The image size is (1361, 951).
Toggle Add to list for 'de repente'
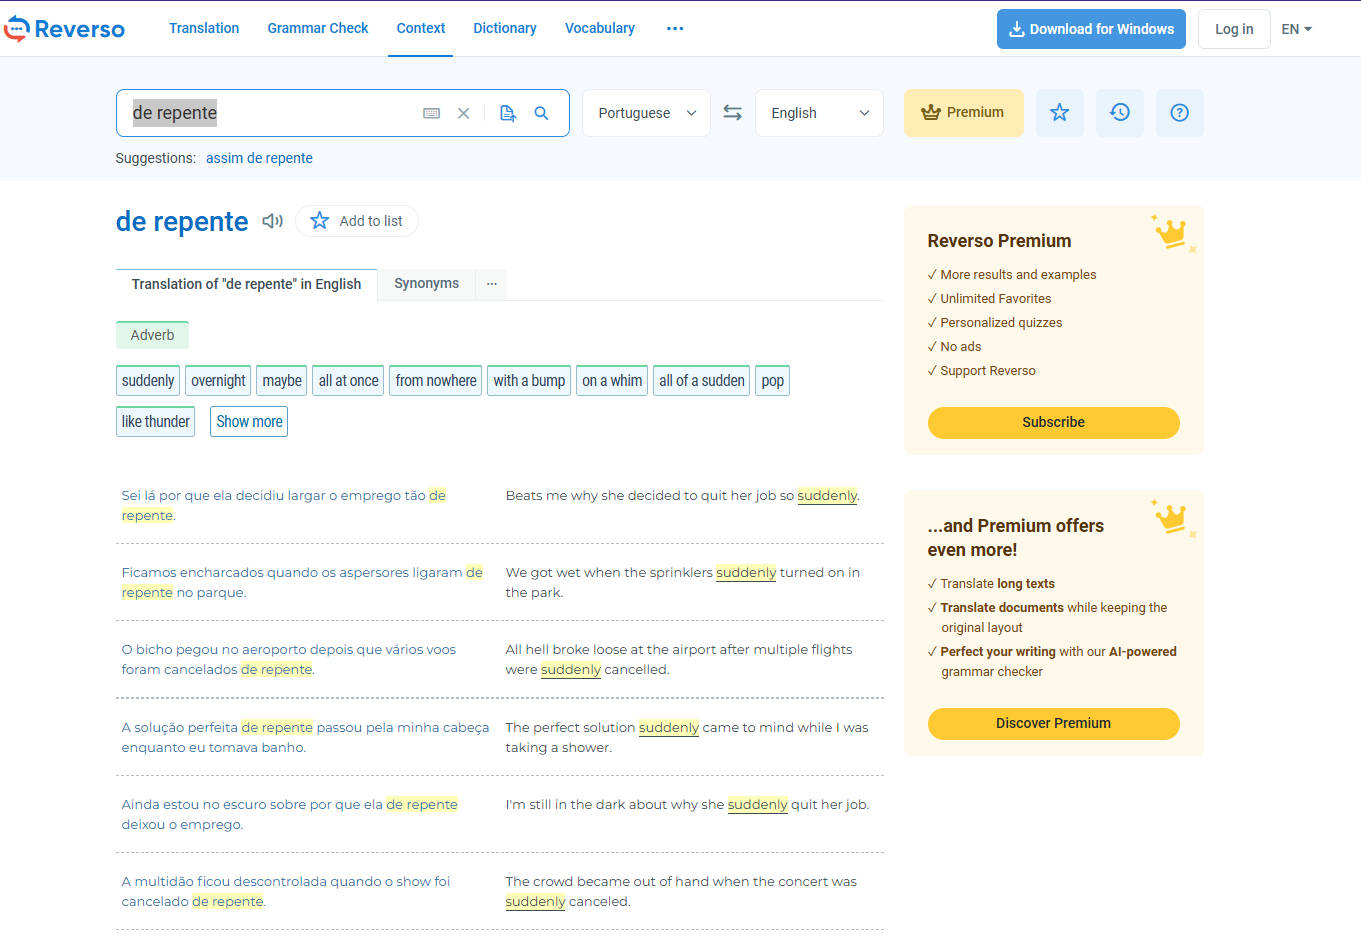[357, 221]
